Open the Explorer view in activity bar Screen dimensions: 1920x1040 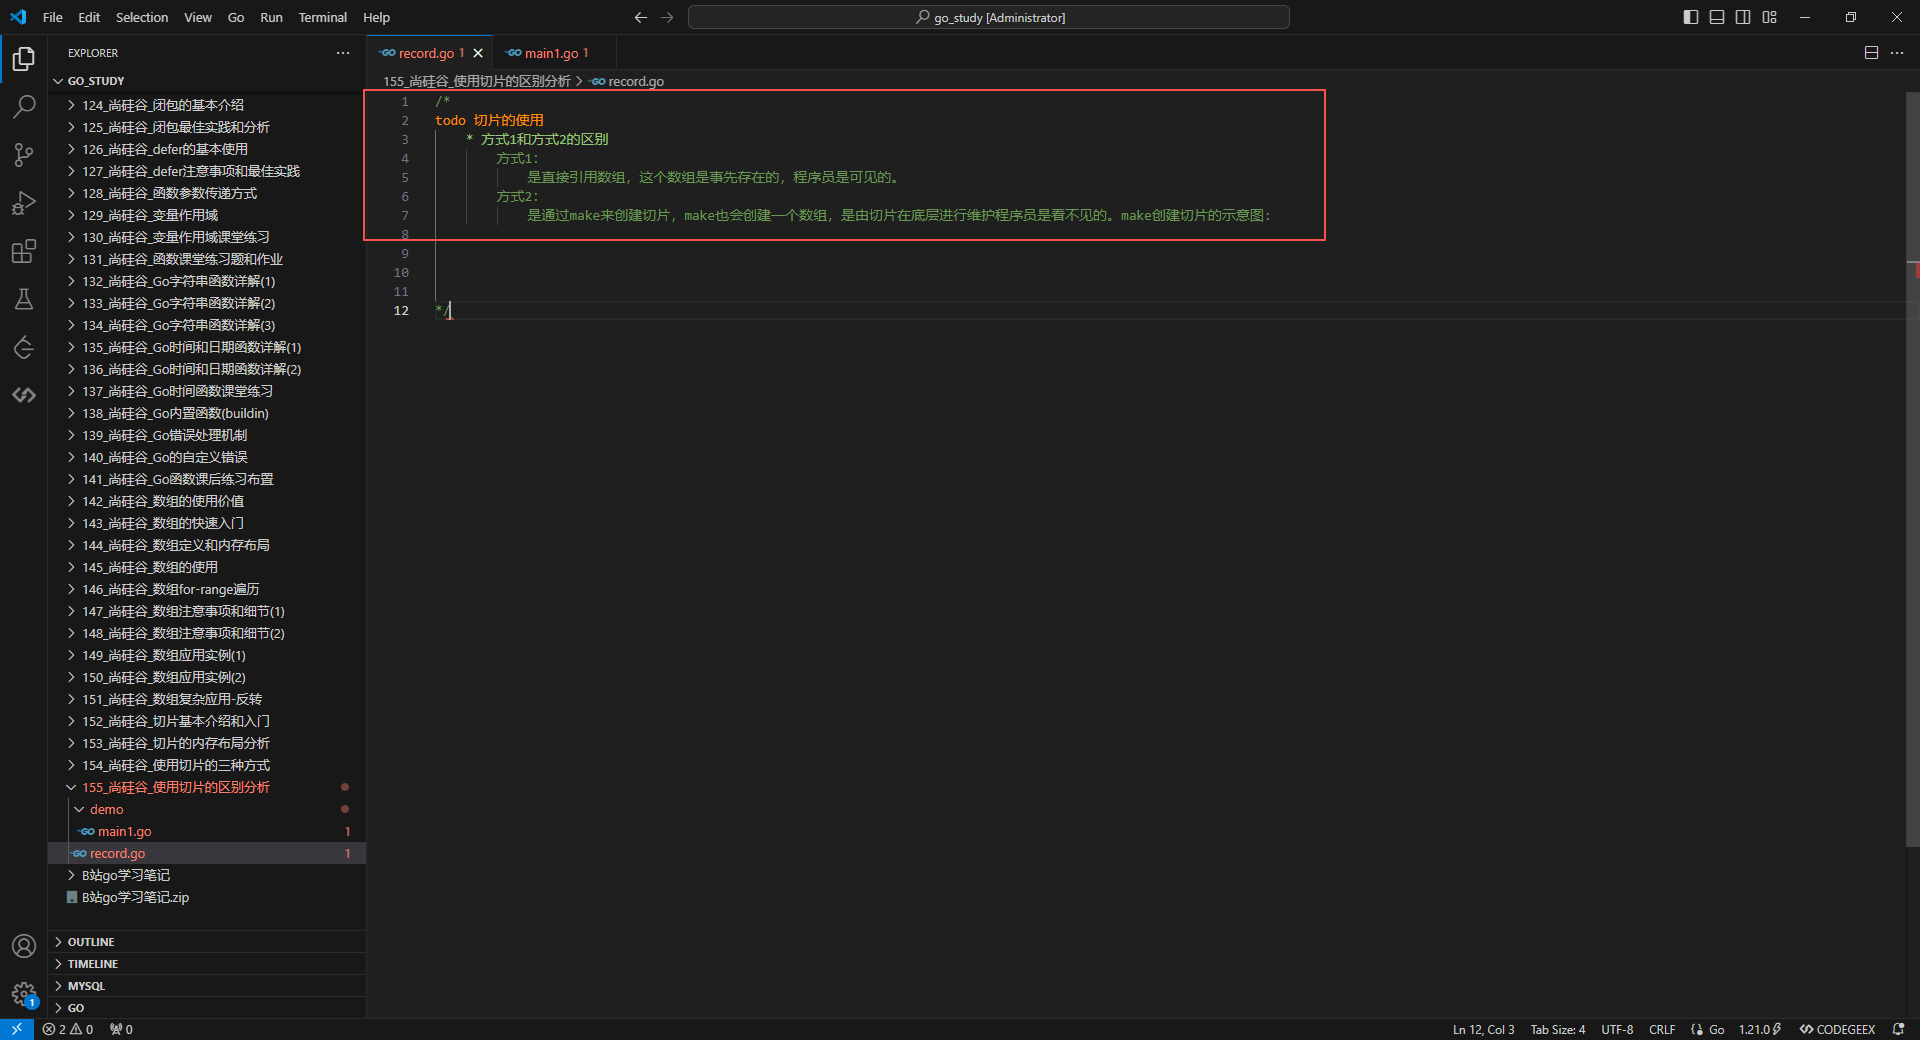coord(24,59)
